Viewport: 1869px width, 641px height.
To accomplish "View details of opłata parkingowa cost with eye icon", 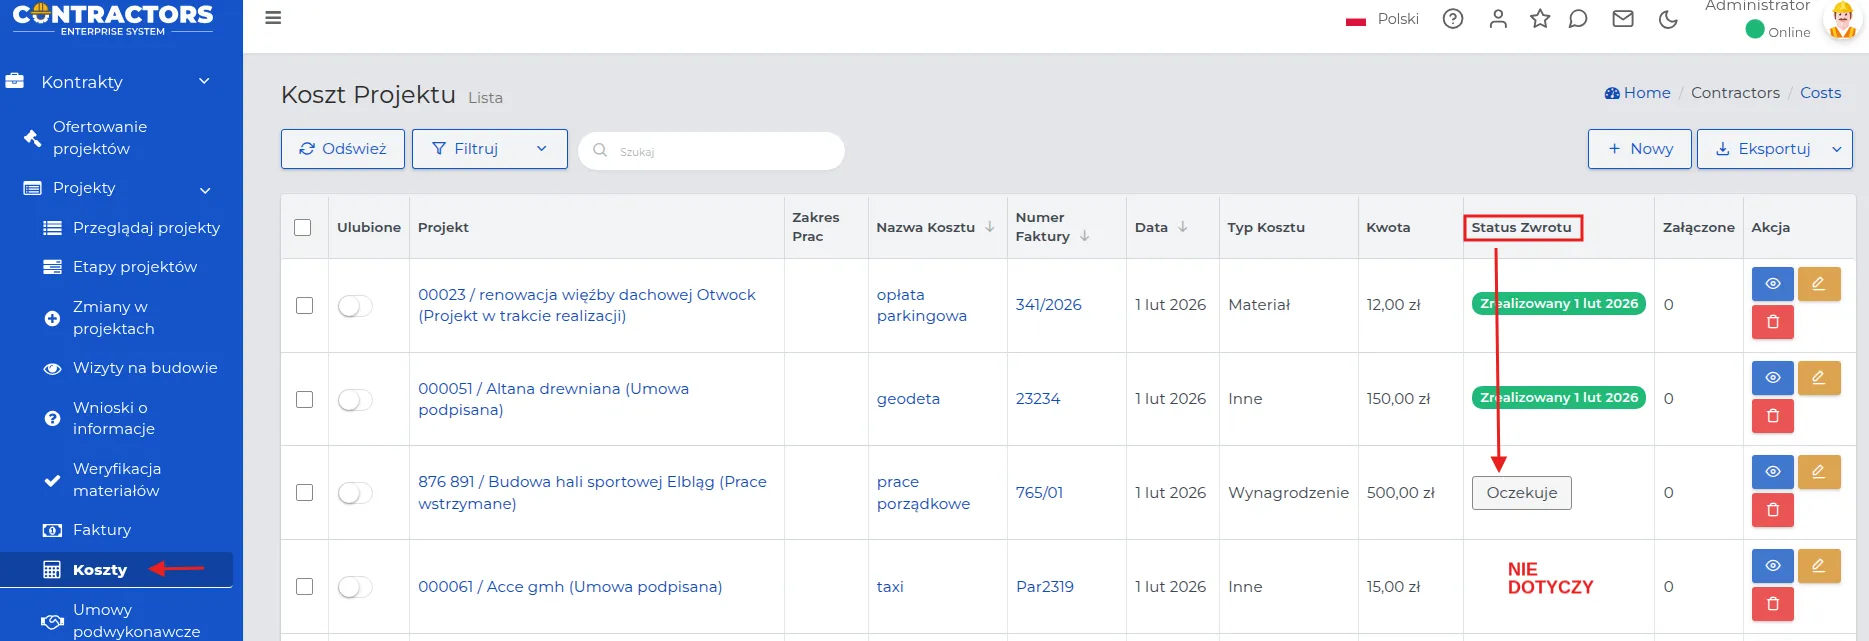I will 1772,284.
